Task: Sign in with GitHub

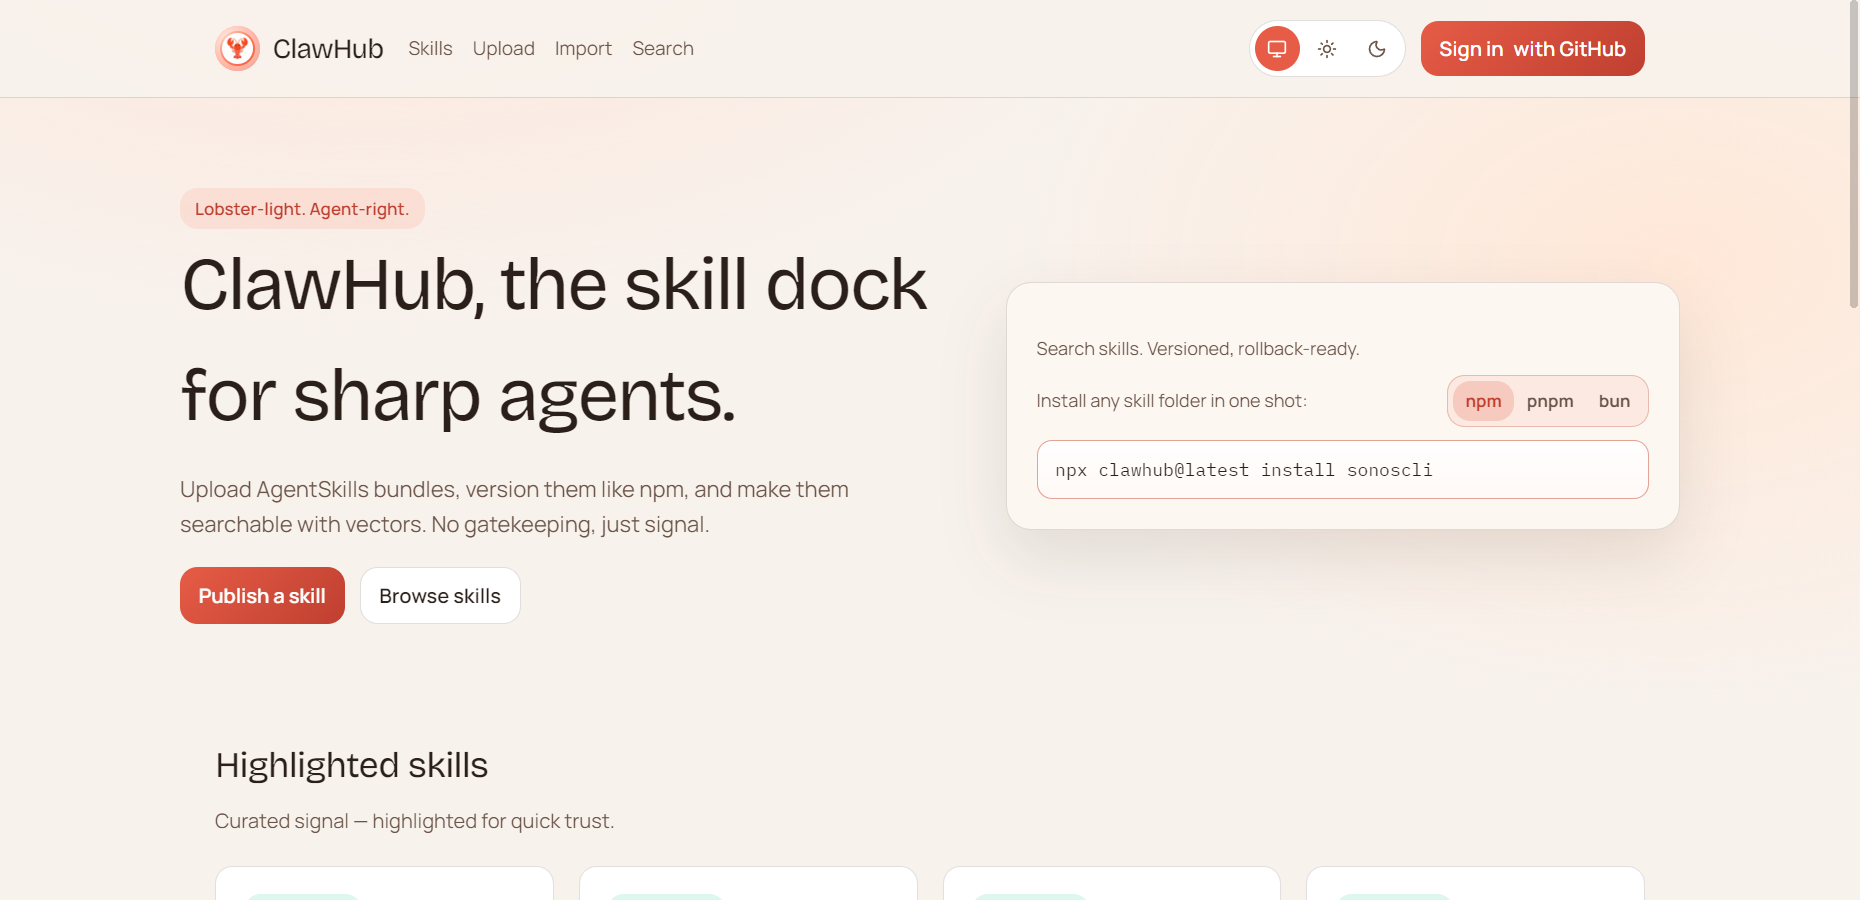Action: 1532,49
